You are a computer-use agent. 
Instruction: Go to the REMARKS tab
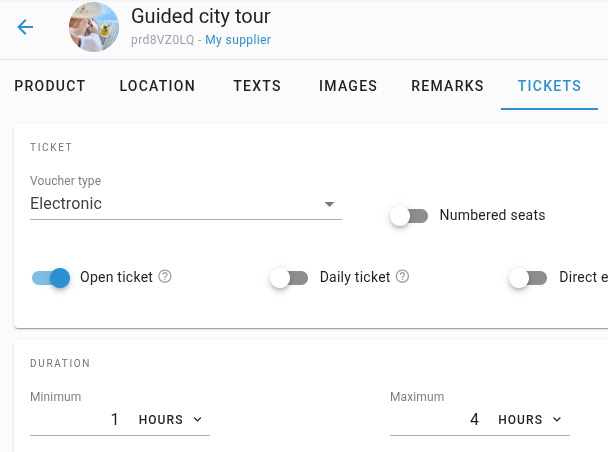pos(447,86)
